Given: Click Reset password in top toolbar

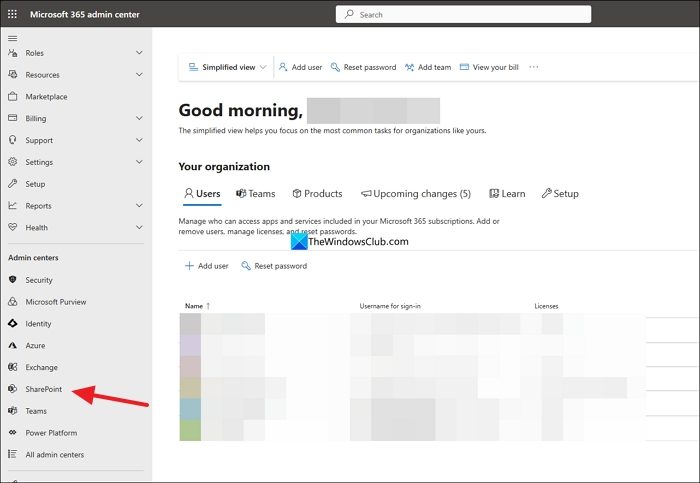Looking at the screenshot, I should (363, 67).
